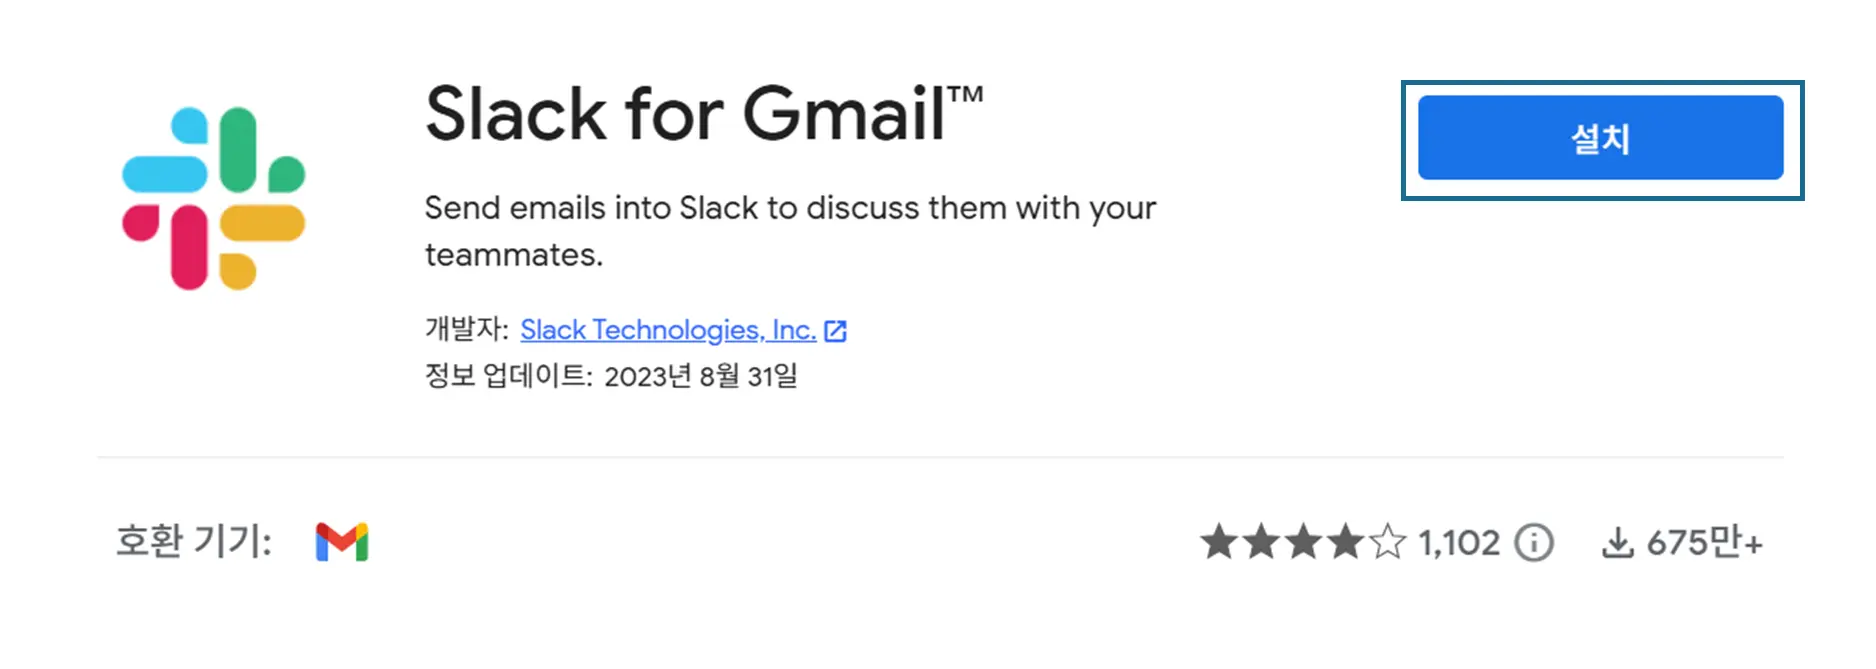
Task: Click the Gmail compatible device icon
Action: coord(342,542)
